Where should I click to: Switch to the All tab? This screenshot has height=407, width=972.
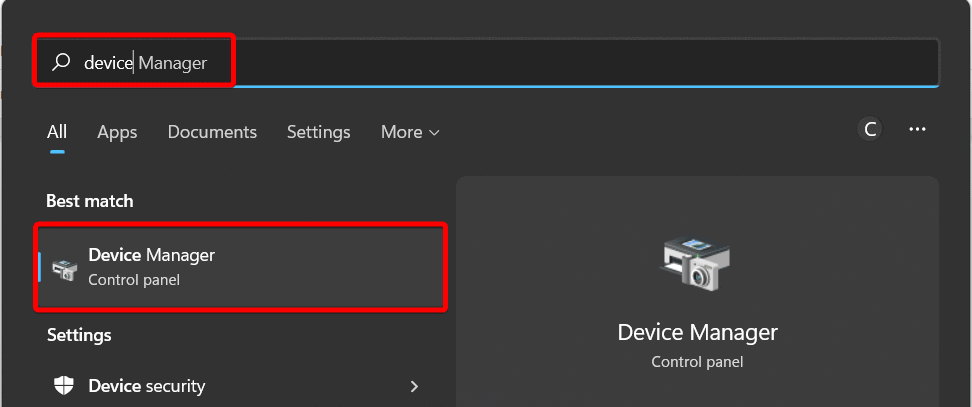click(x=57, y=132)
